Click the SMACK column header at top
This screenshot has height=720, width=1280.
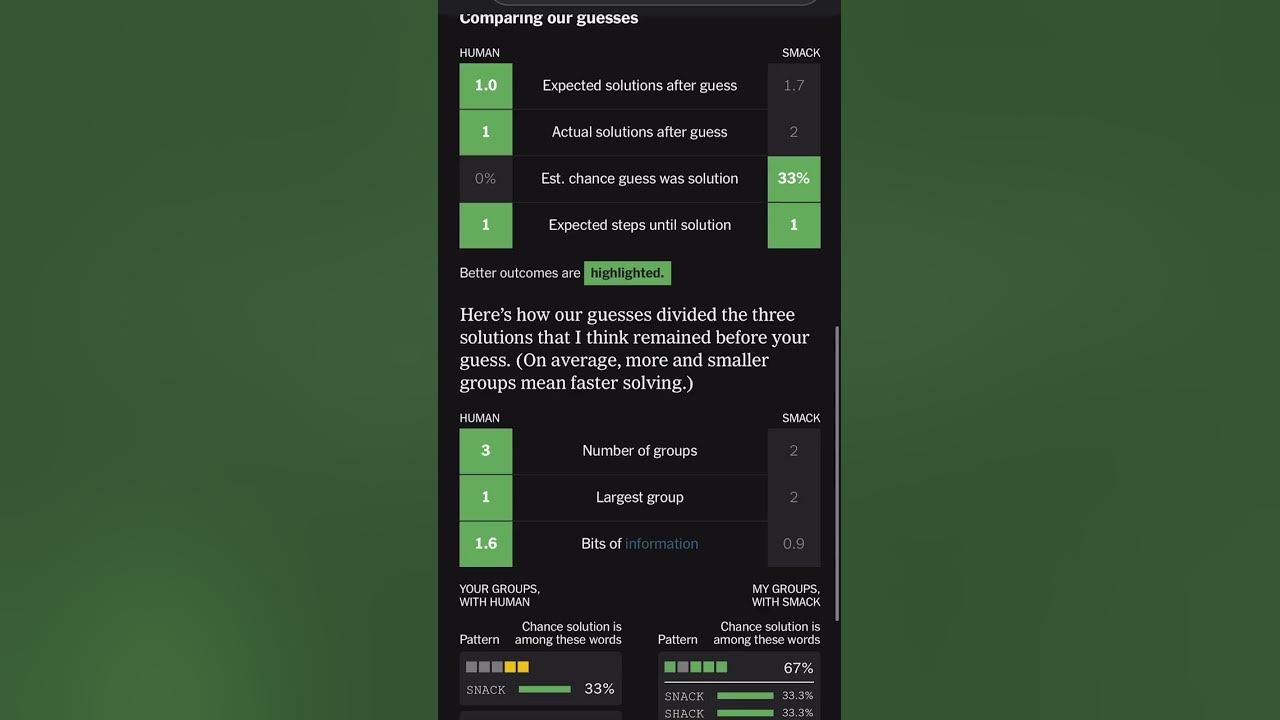click(x=801, y=53)
